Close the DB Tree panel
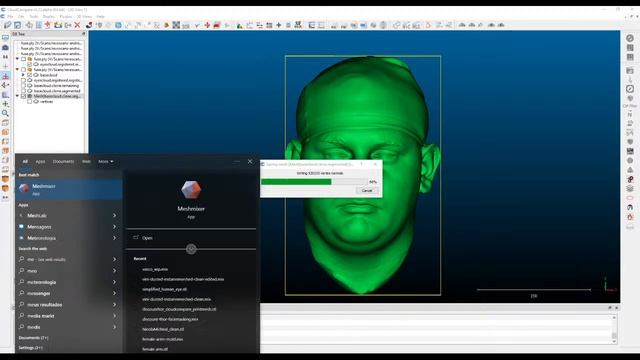Screen dimensions: 640x360 tap(84, 34)
